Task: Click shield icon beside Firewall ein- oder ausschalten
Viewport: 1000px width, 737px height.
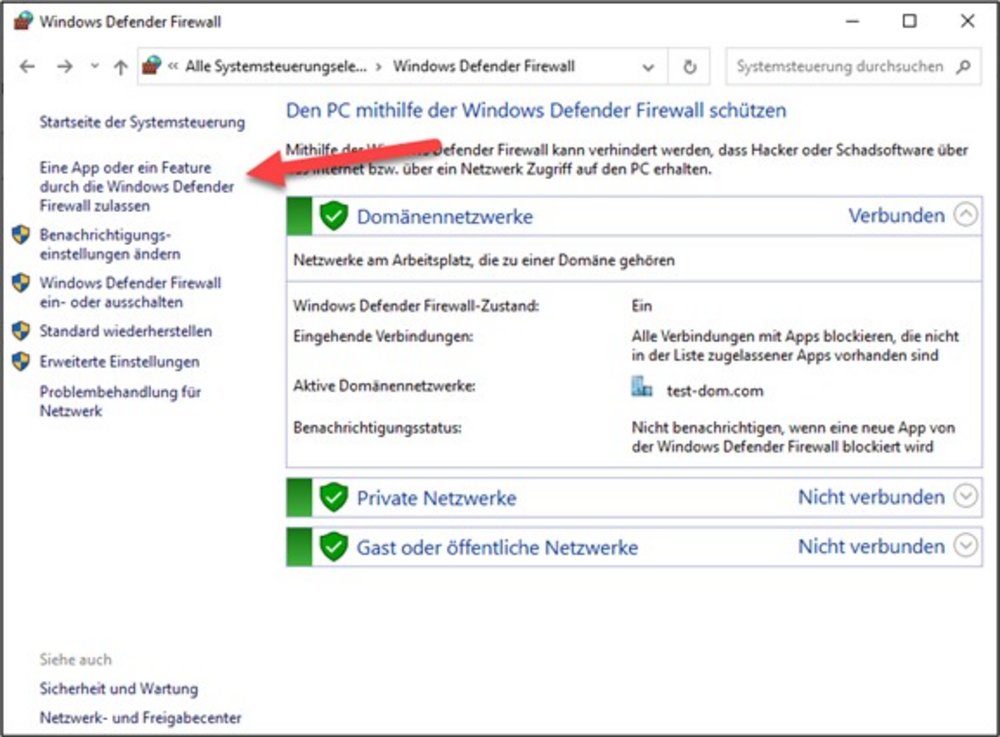Action: click(x=21, y=282)
